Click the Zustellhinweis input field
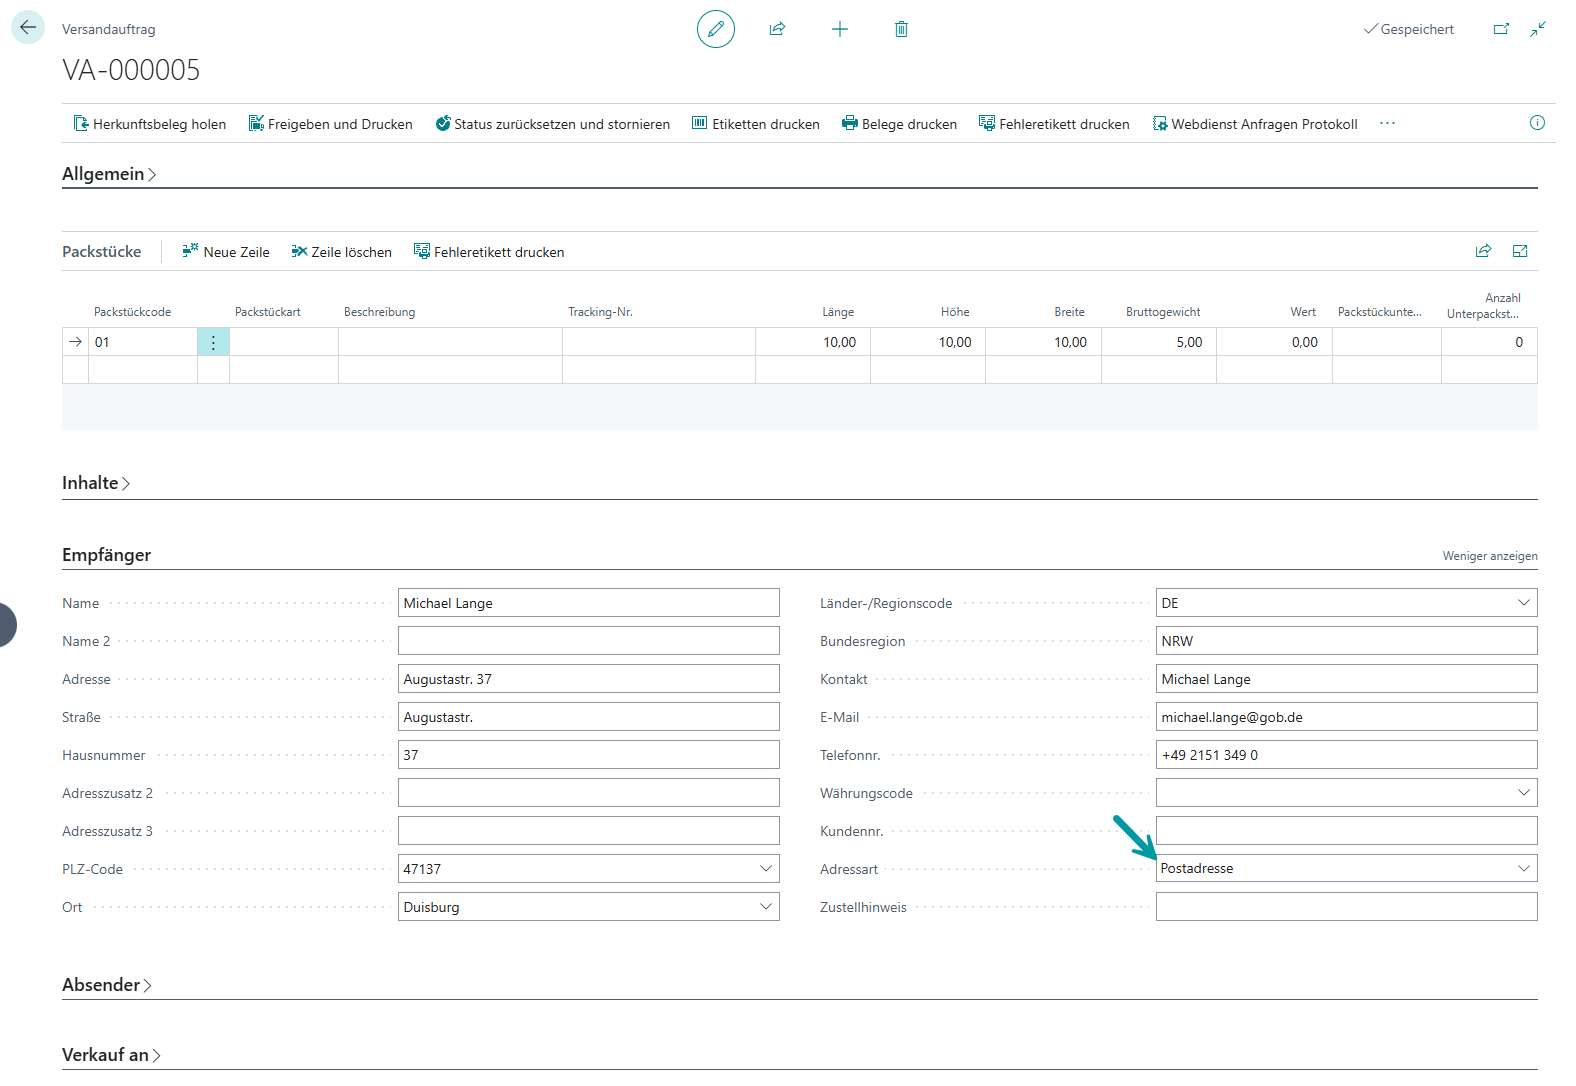 click(x=1345, y=907)
